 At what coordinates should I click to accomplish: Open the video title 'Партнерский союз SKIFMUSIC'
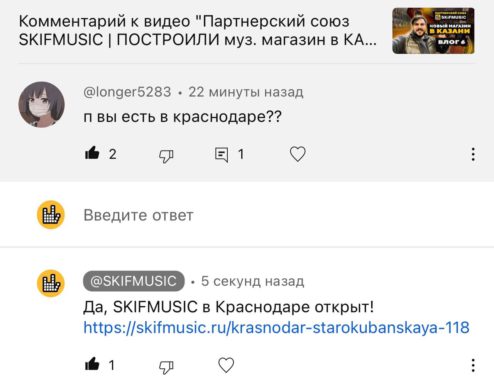197,31
